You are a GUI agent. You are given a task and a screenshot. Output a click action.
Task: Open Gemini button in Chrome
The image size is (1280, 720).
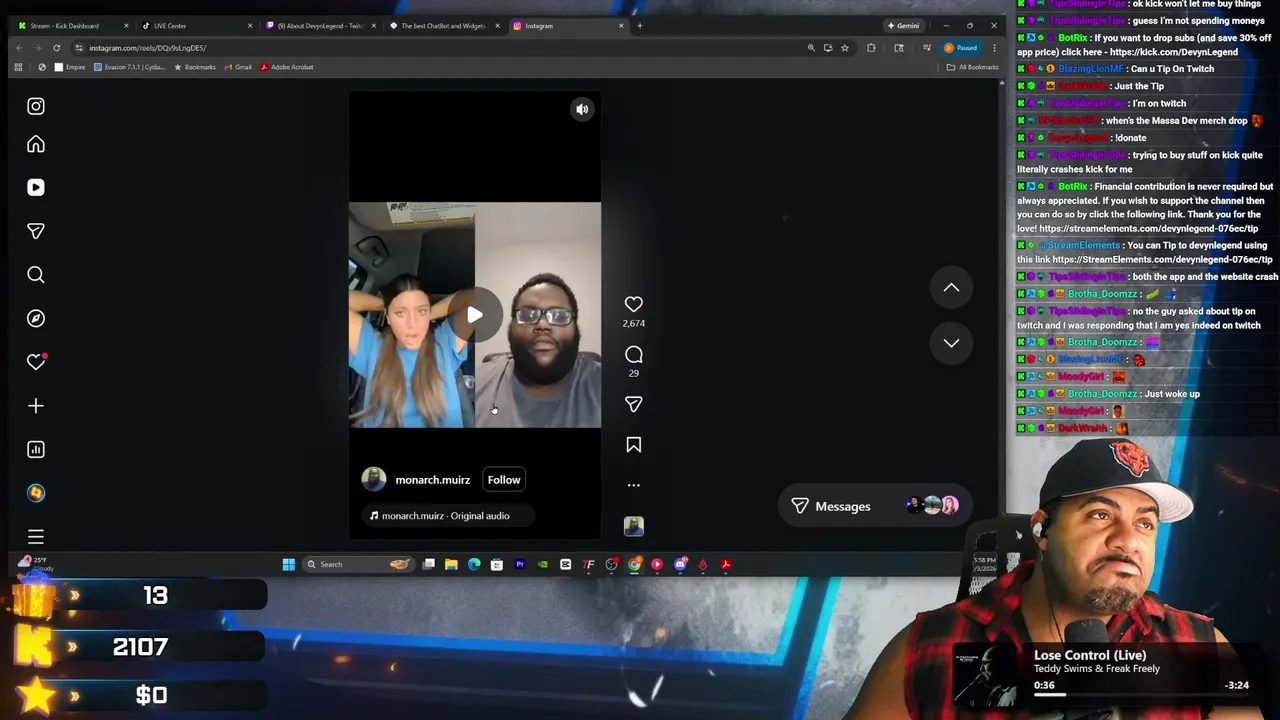(903, 26)
